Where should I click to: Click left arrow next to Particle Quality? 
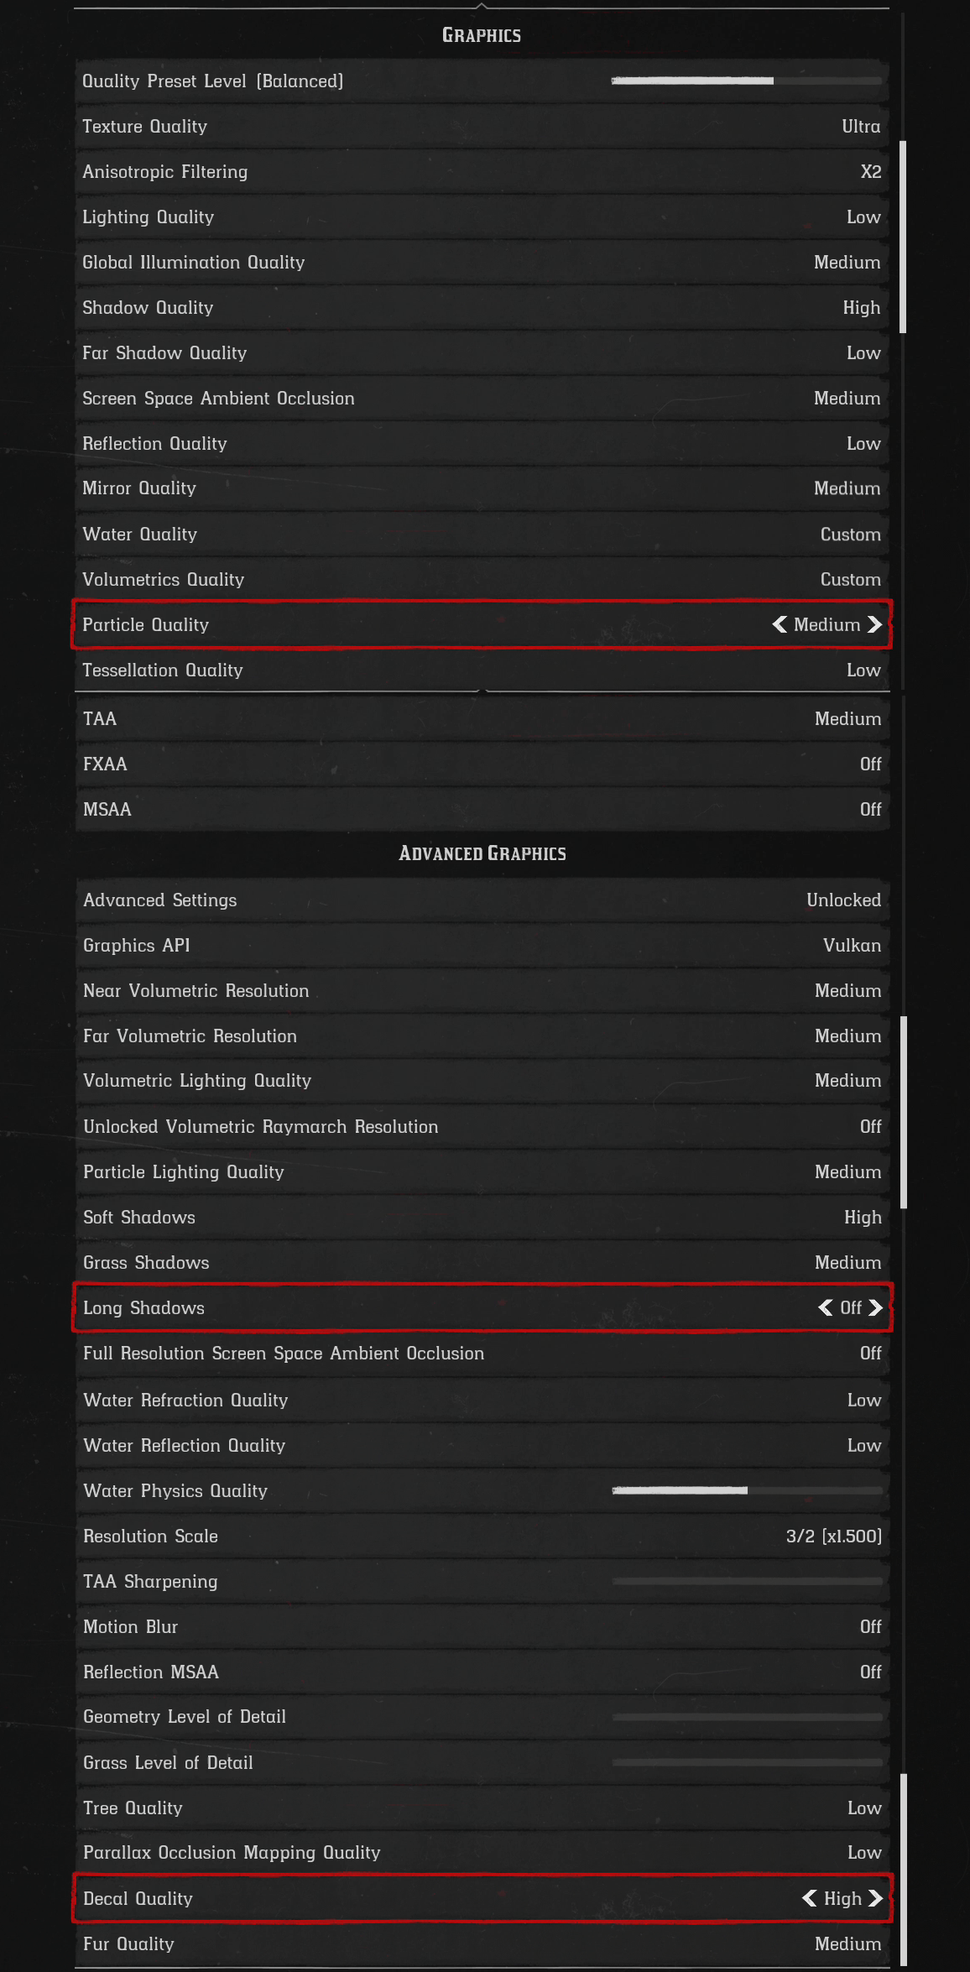[780, 625]
